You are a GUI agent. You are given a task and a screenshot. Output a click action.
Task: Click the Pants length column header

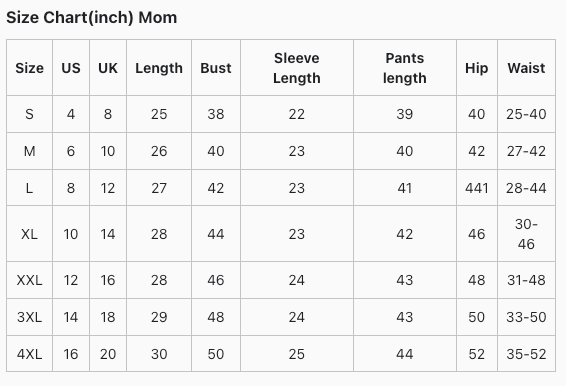[405, 68]
